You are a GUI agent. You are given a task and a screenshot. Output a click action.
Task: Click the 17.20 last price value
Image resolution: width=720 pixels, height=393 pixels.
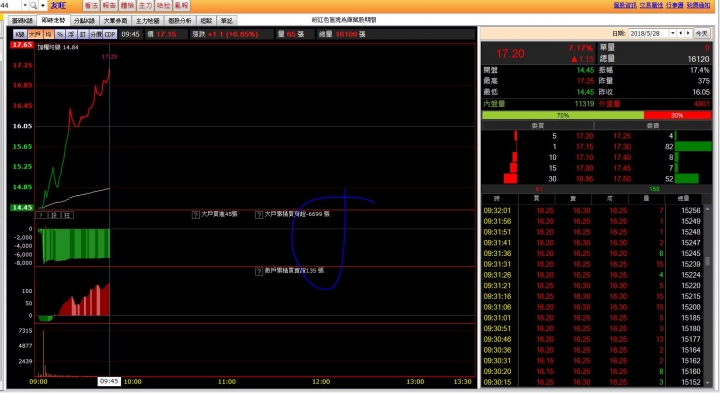(x=510, y=54)
